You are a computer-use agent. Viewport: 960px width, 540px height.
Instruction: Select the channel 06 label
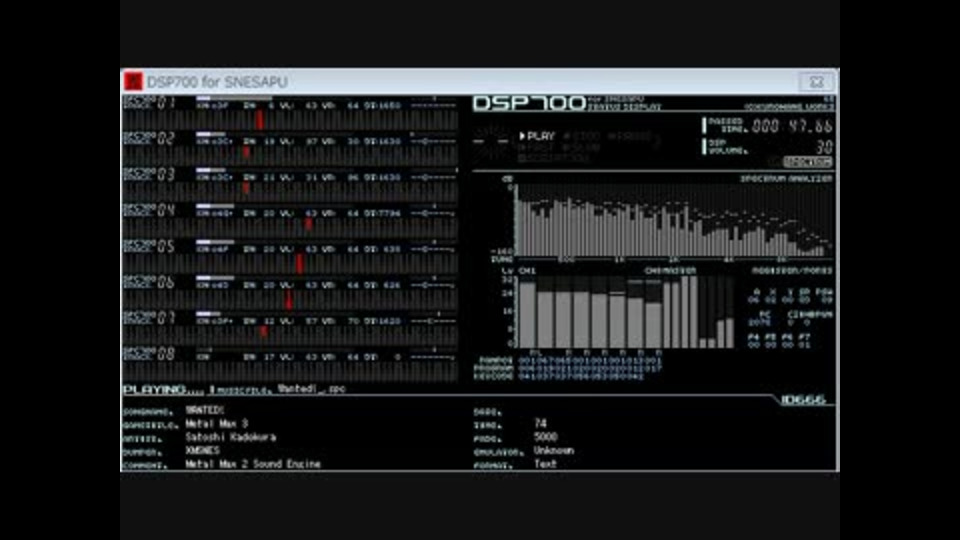[150, 282]
